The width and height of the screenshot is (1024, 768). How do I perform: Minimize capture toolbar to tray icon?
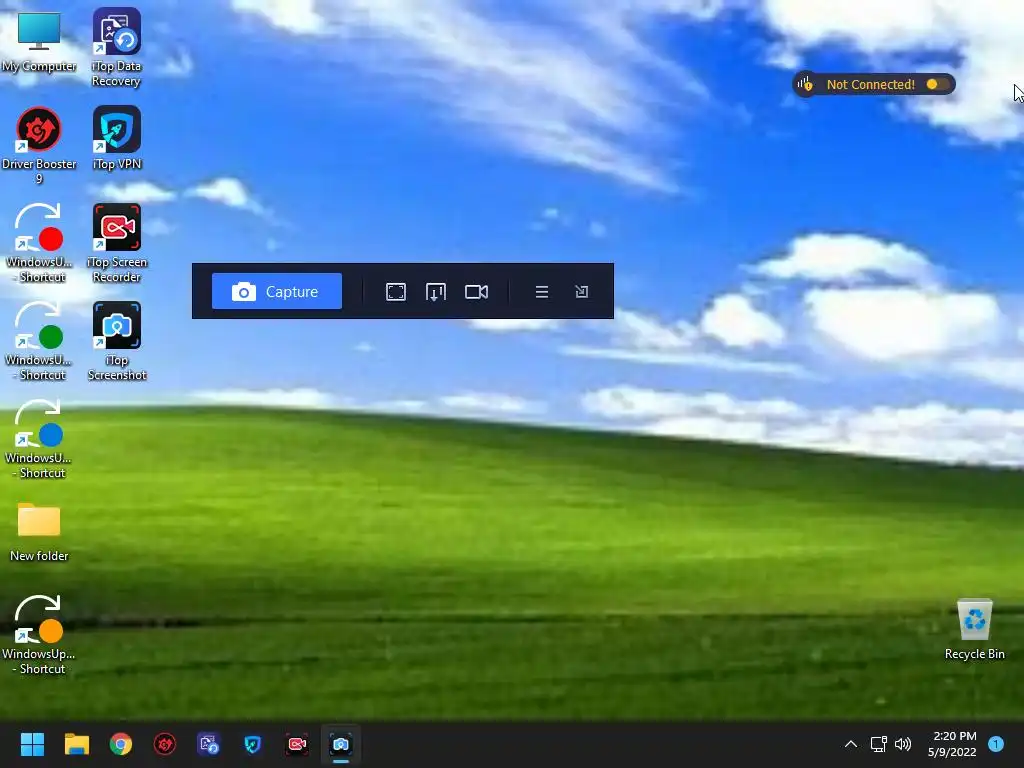581,292
